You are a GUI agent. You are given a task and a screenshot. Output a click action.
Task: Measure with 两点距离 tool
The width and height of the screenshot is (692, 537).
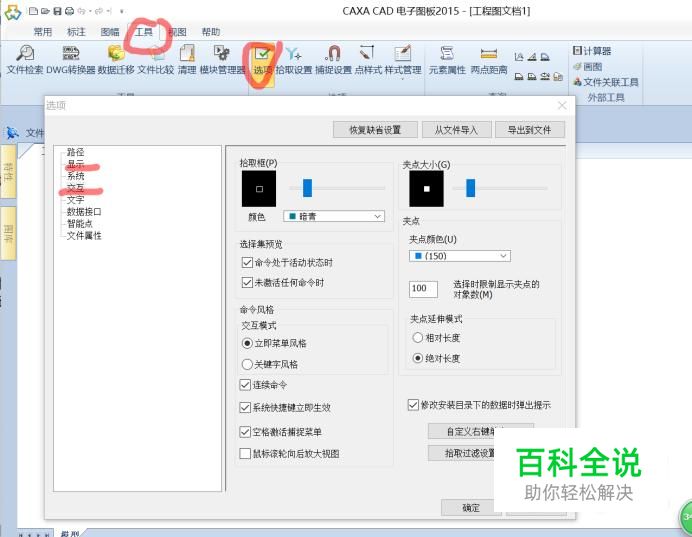coord(489,60)
